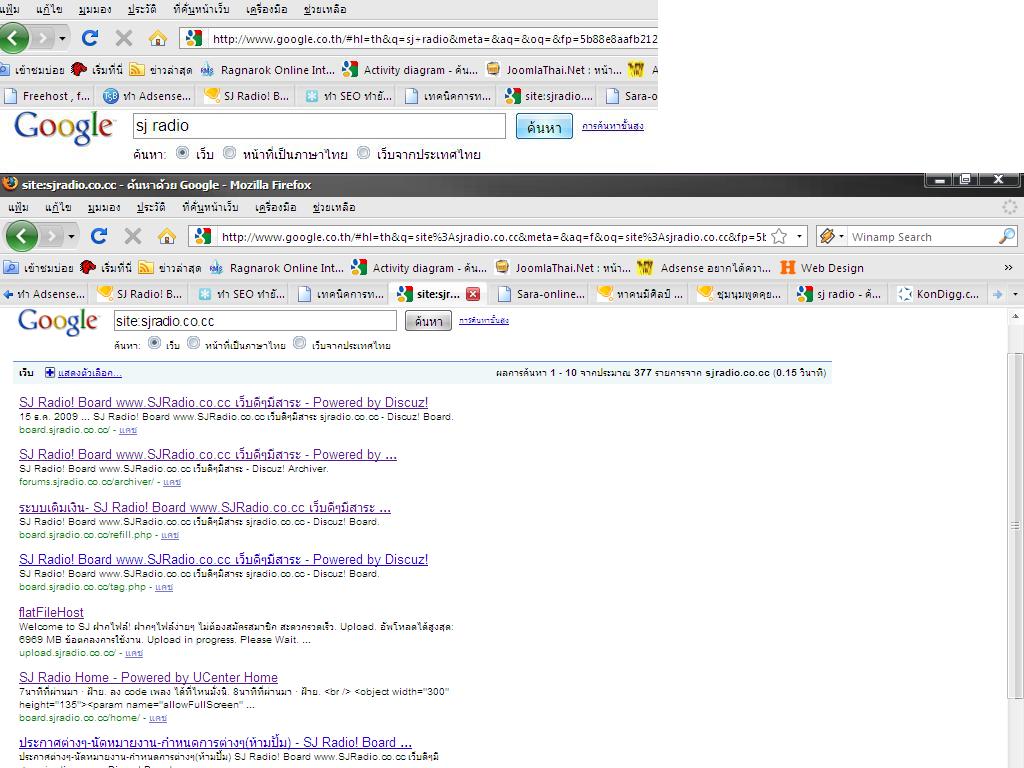
Task: Select เว็บ radio under sj radio search
Action: click(182, 153)
